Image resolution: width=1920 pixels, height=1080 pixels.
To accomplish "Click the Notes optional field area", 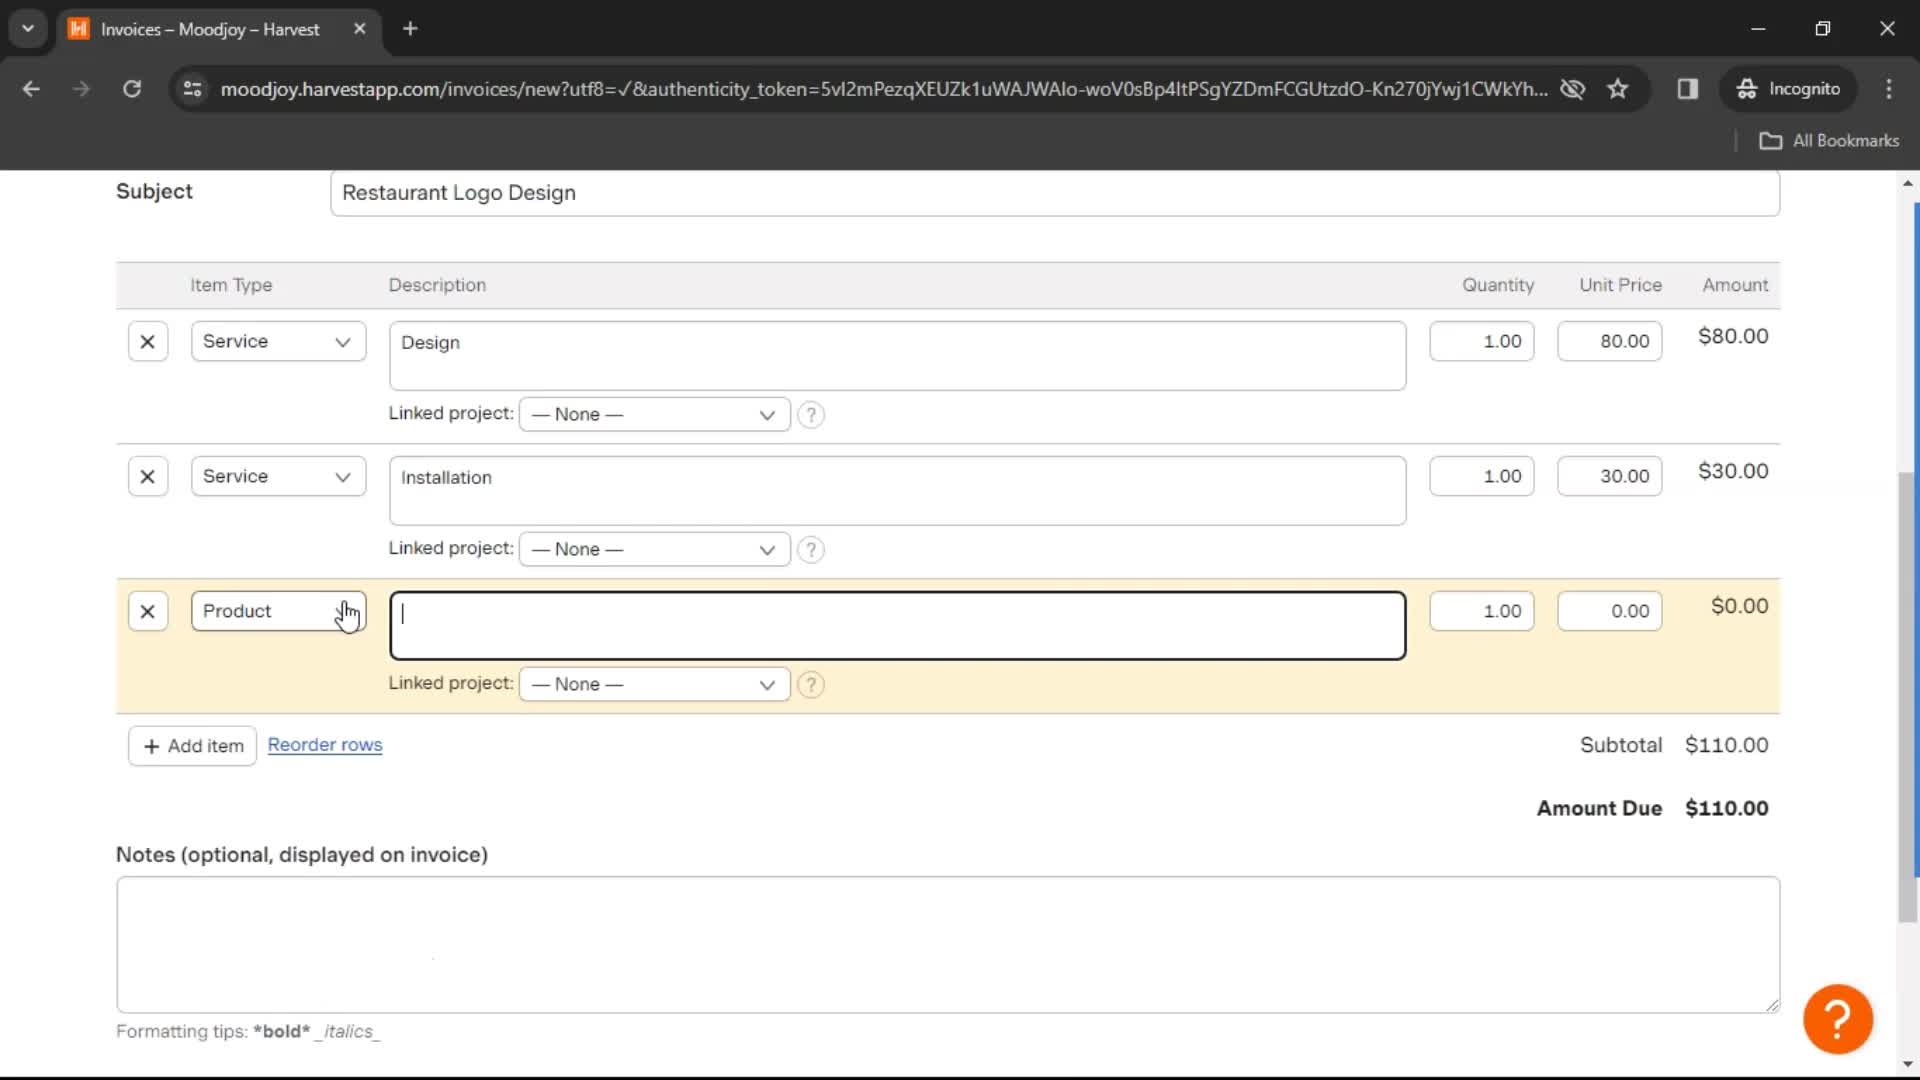I will (x=948, y=944).
